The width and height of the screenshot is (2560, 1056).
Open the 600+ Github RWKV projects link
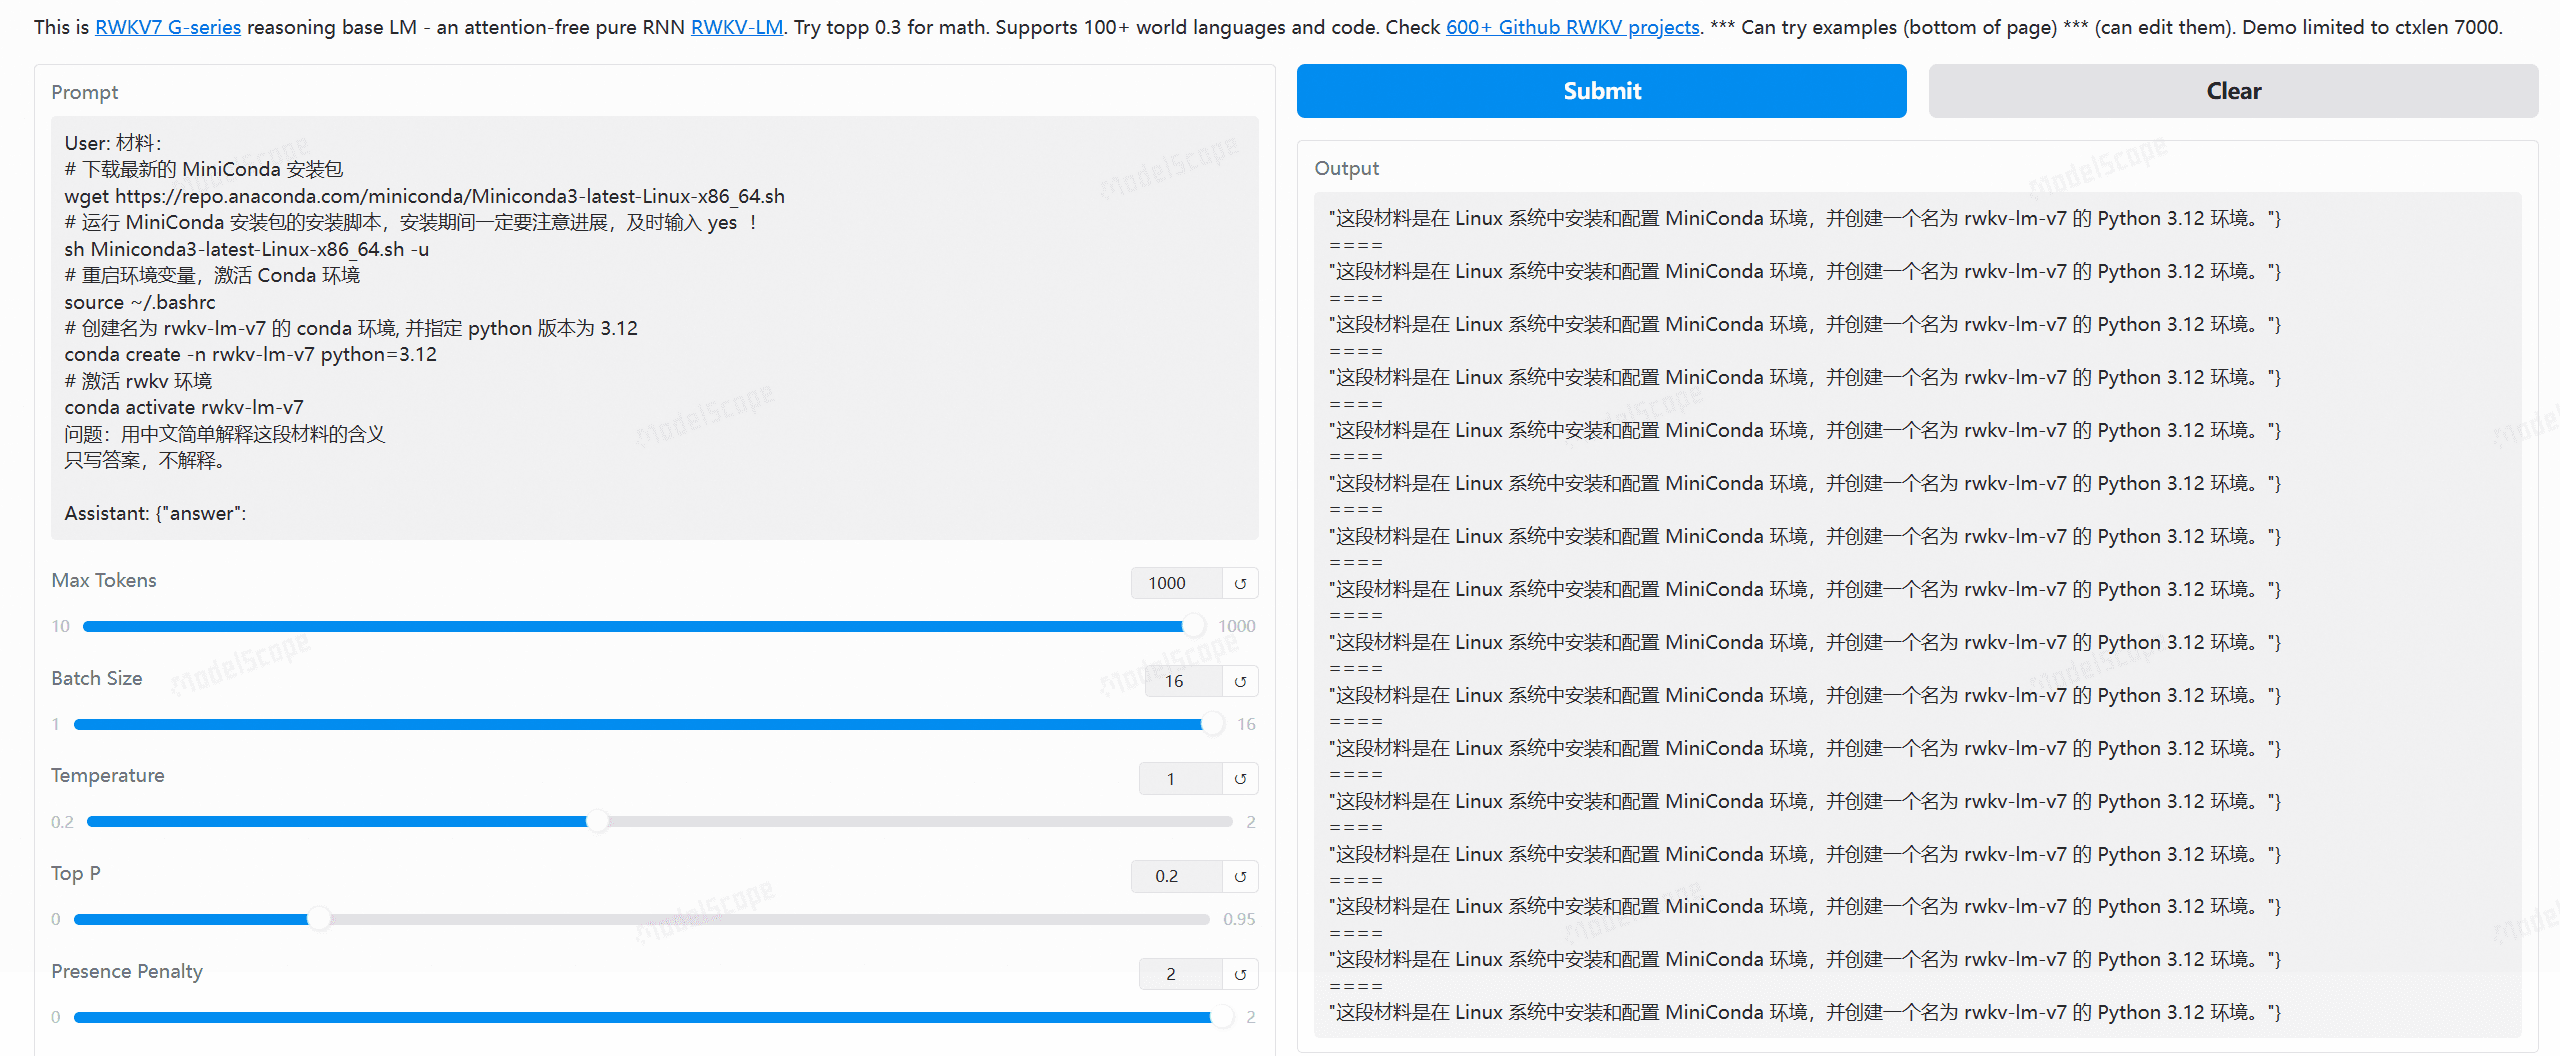pos(1573,27)
